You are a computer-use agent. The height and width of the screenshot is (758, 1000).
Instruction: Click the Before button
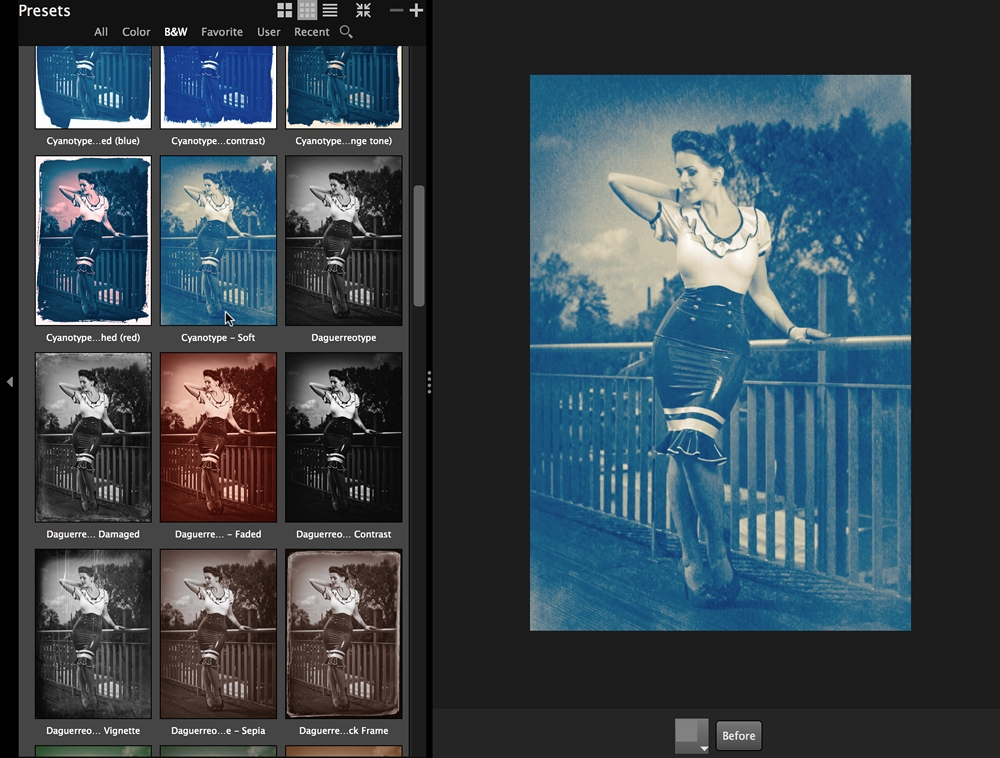[739, 736]
